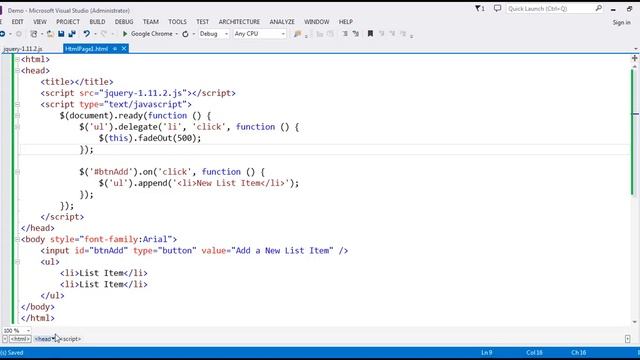640x360 pixels.
Task: Click the Refresh browser icon
Action: 185,34
